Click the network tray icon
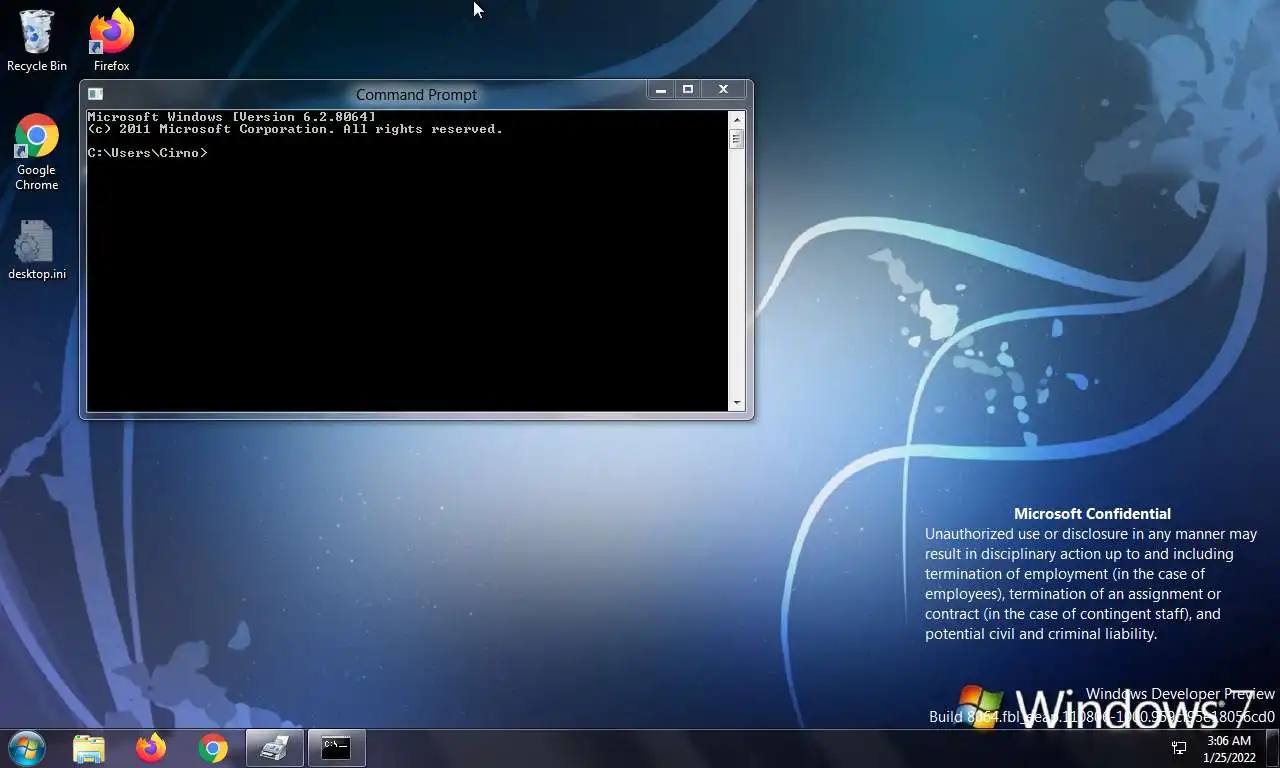Image resolution: width=1280 pixels, height=768 pixels. (1179, 748)
